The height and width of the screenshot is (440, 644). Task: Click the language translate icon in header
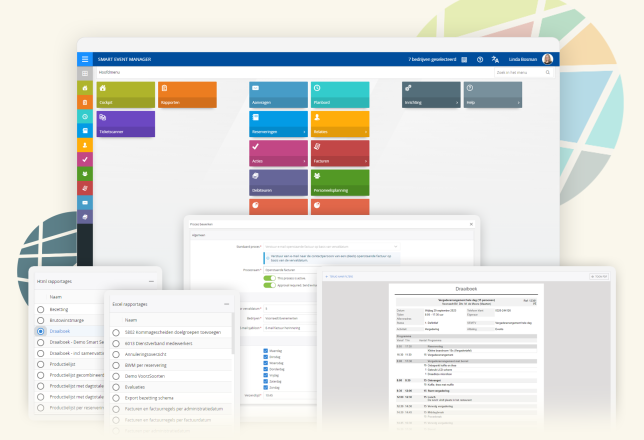click(x=495, y=60)
